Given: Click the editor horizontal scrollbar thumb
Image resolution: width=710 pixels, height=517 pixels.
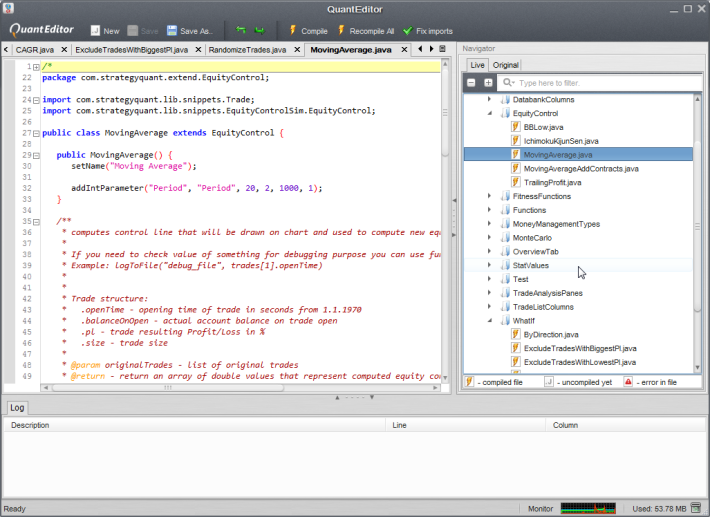Looking at the screenshot, I should 168,388.
